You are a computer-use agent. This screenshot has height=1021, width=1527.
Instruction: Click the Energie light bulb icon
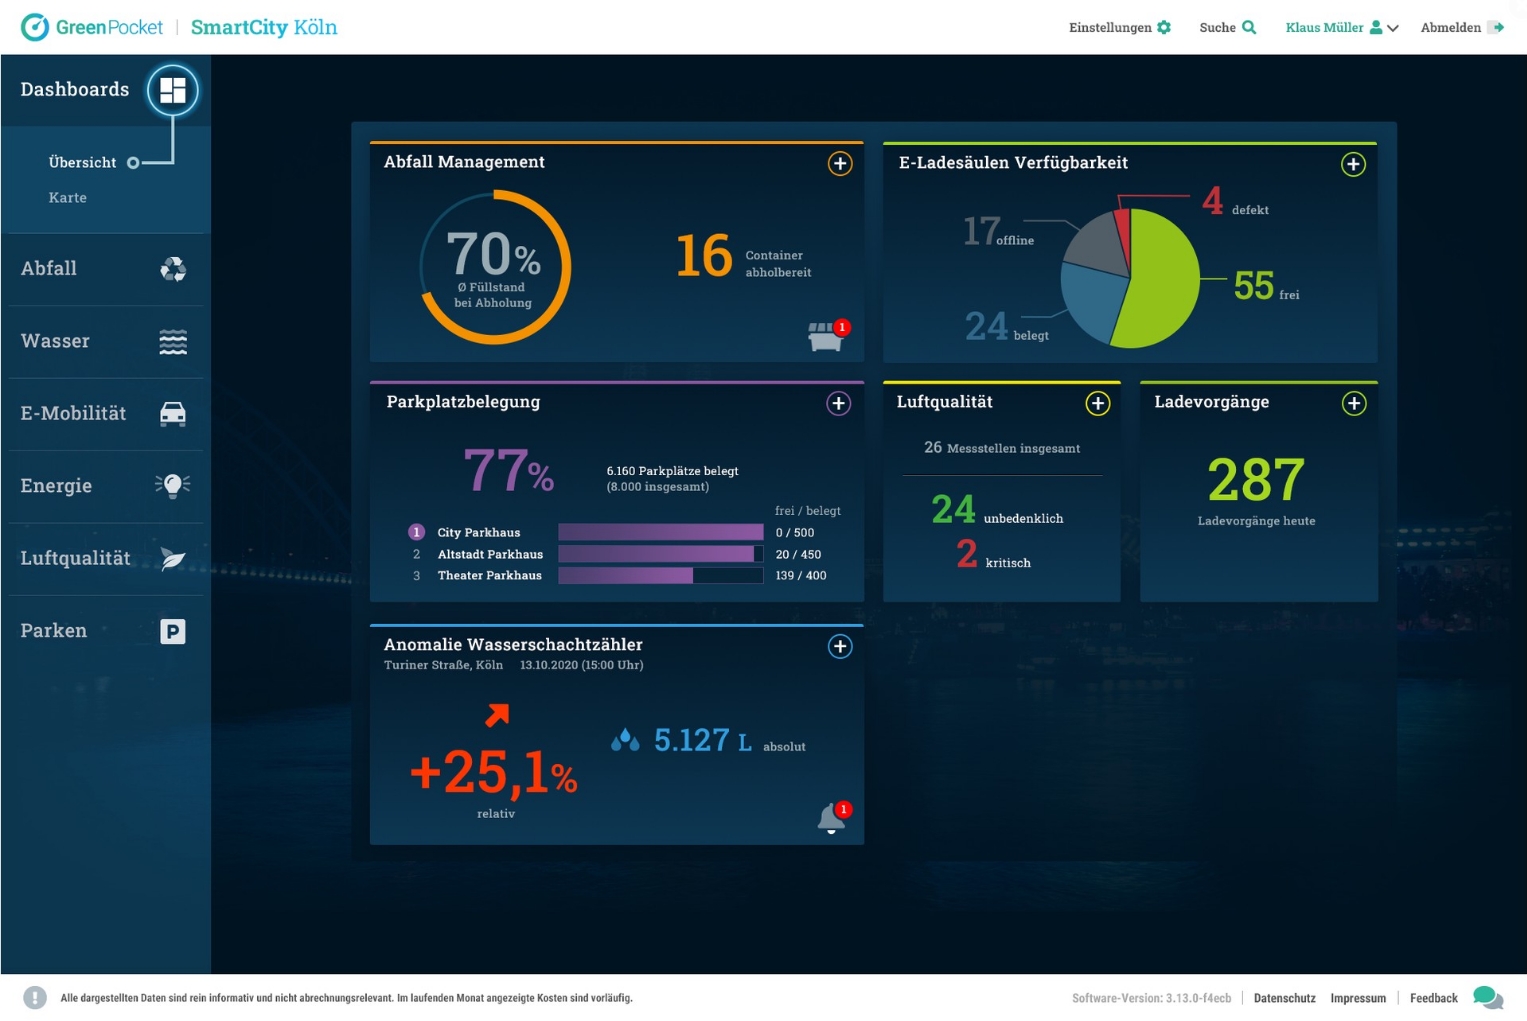click(173, 486)
